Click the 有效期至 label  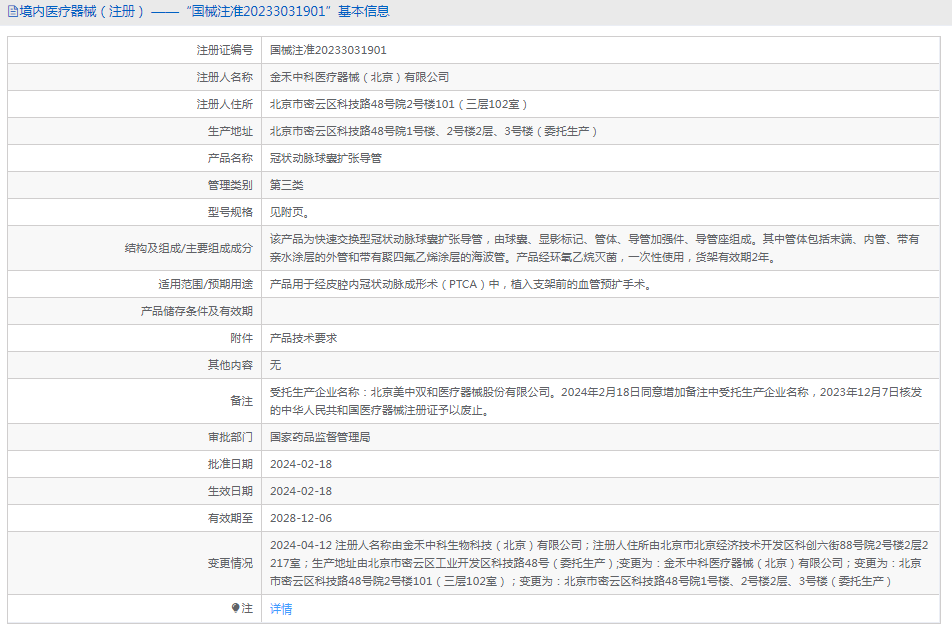[230, 518]
